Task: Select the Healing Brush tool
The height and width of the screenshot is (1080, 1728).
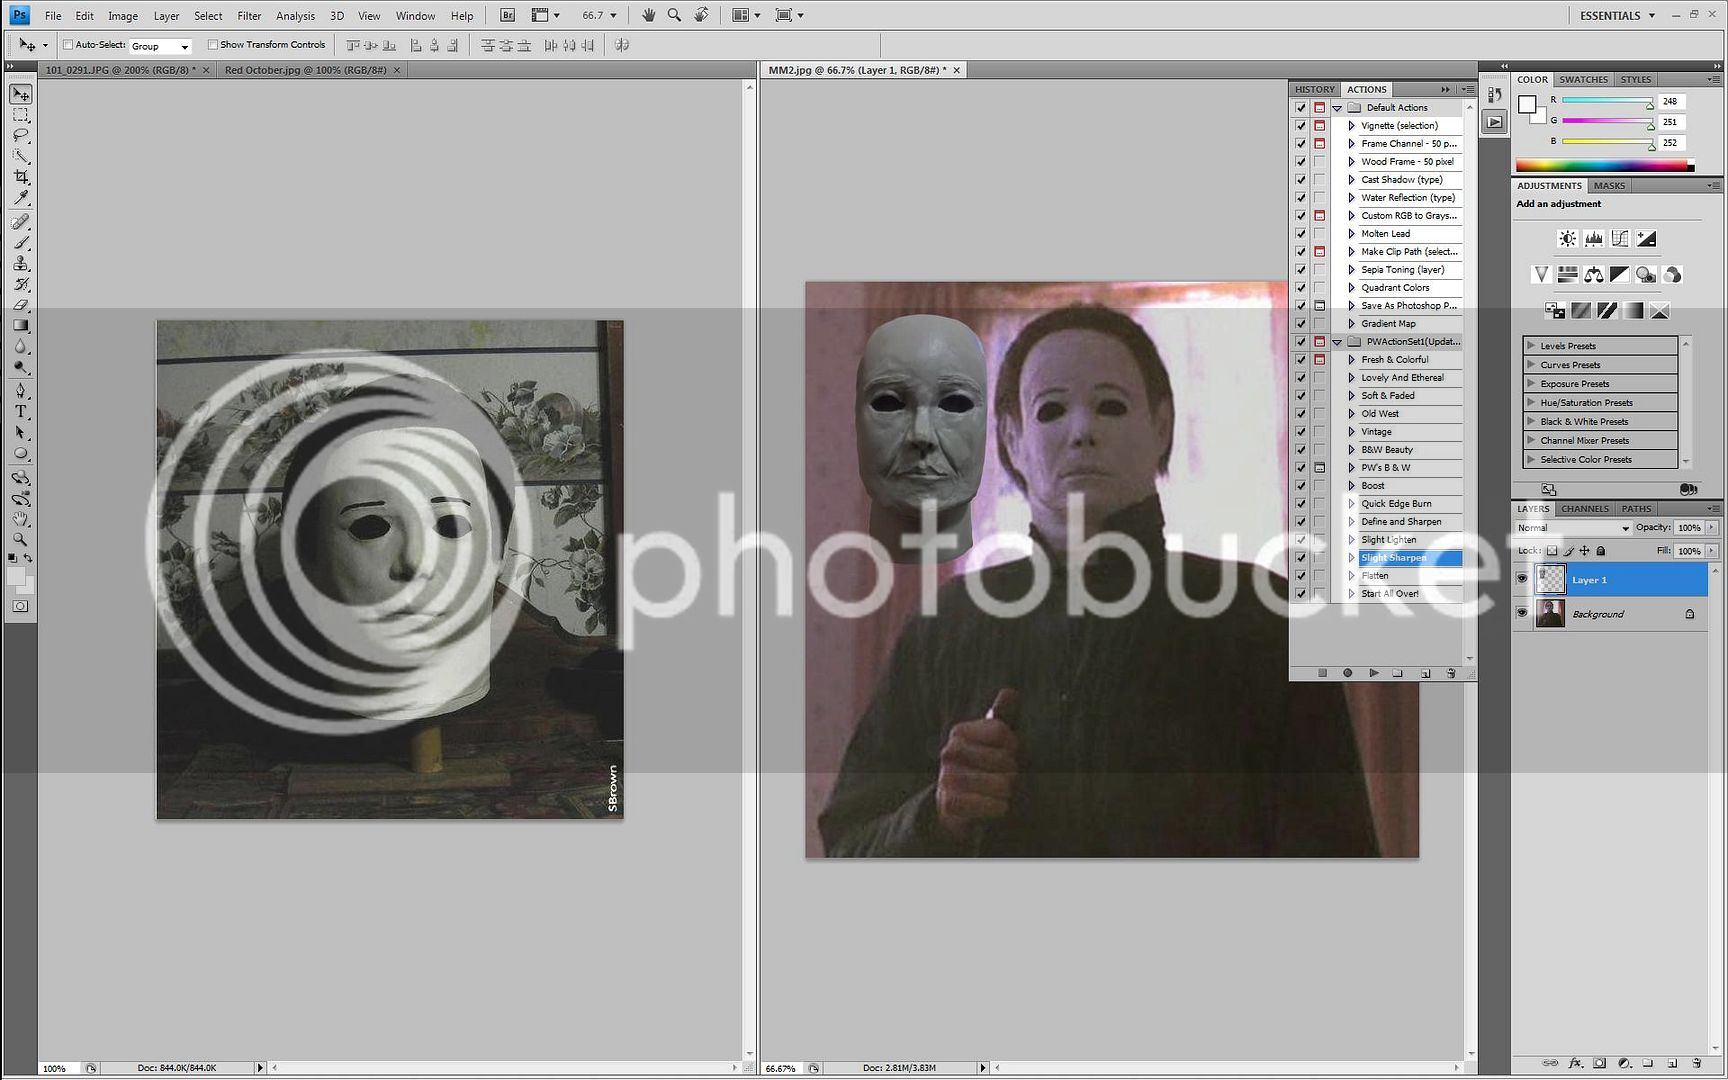Action: pos(21,222)
